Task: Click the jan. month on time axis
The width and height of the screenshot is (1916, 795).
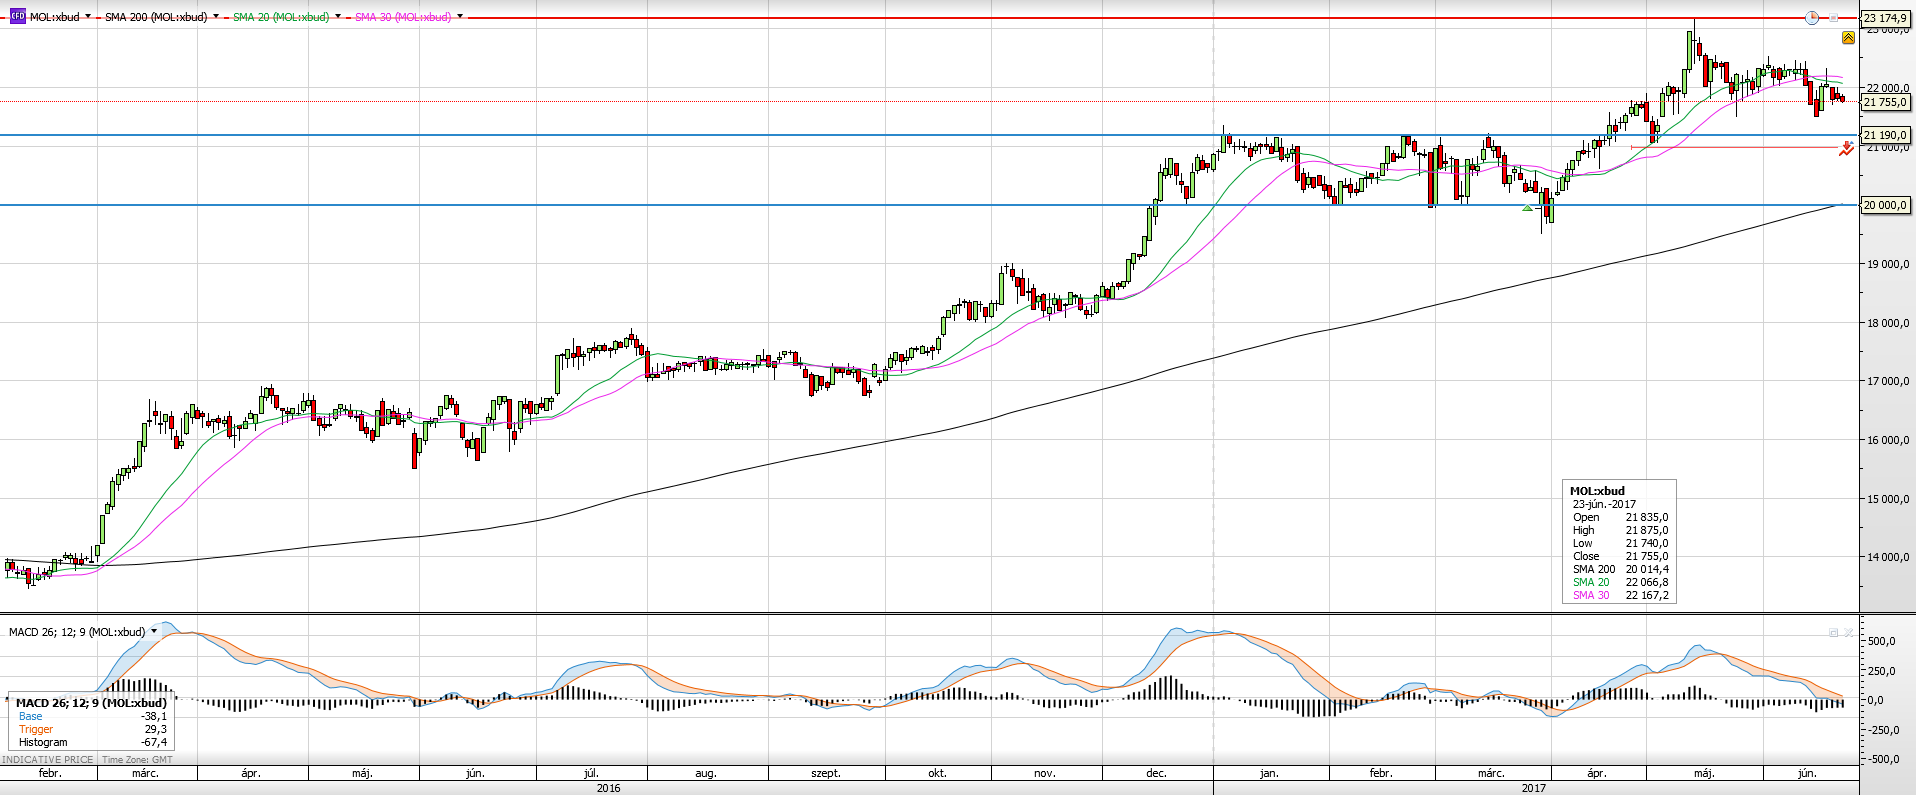Action: (x=1269, y=773)
